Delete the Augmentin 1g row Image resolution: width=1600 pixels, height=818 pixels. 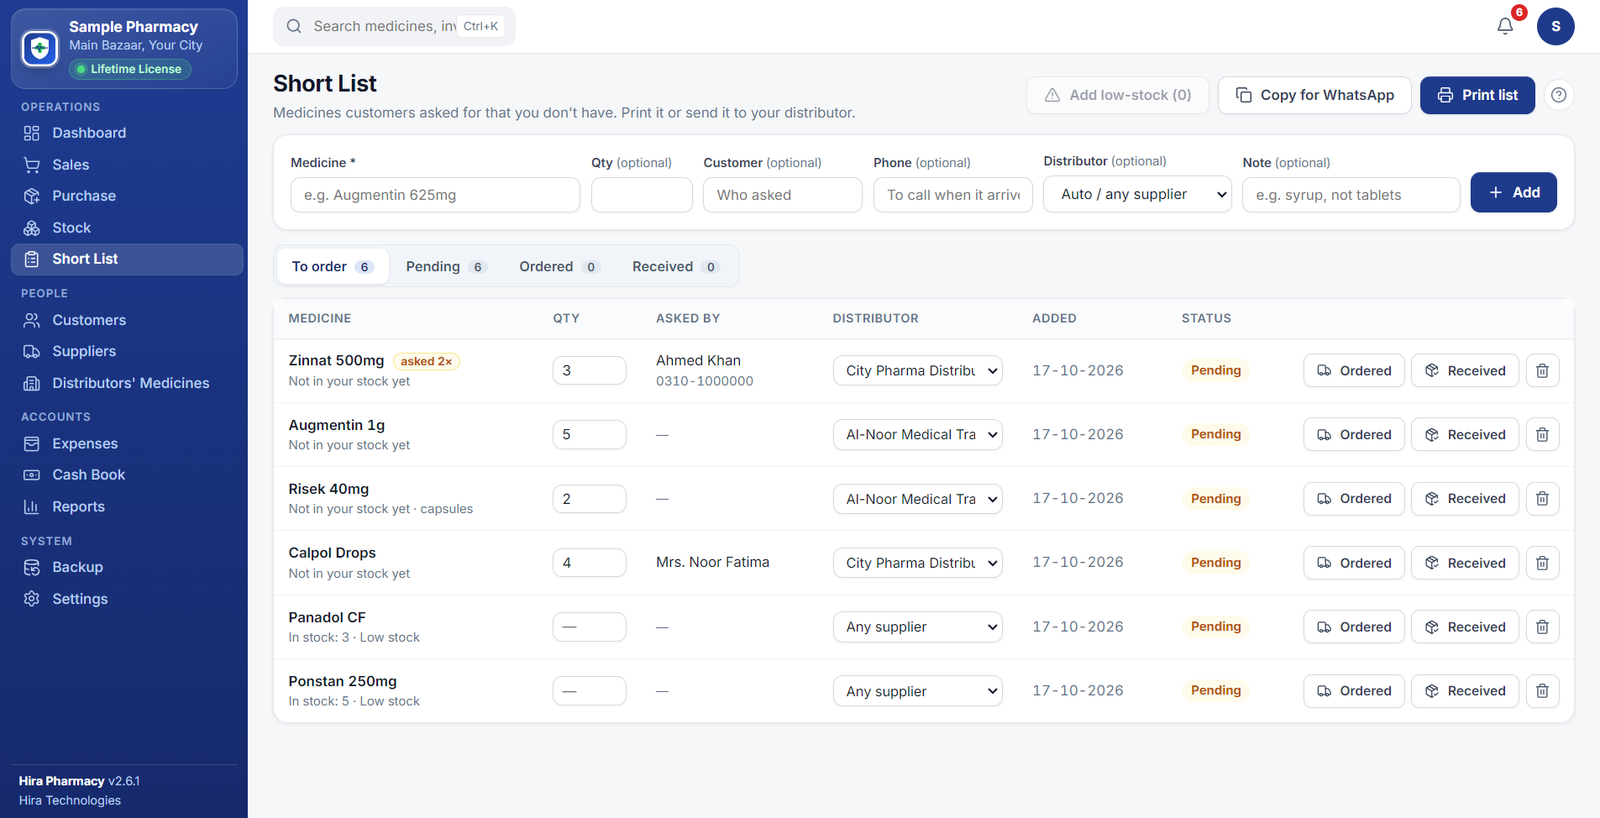coord(1542,435)
